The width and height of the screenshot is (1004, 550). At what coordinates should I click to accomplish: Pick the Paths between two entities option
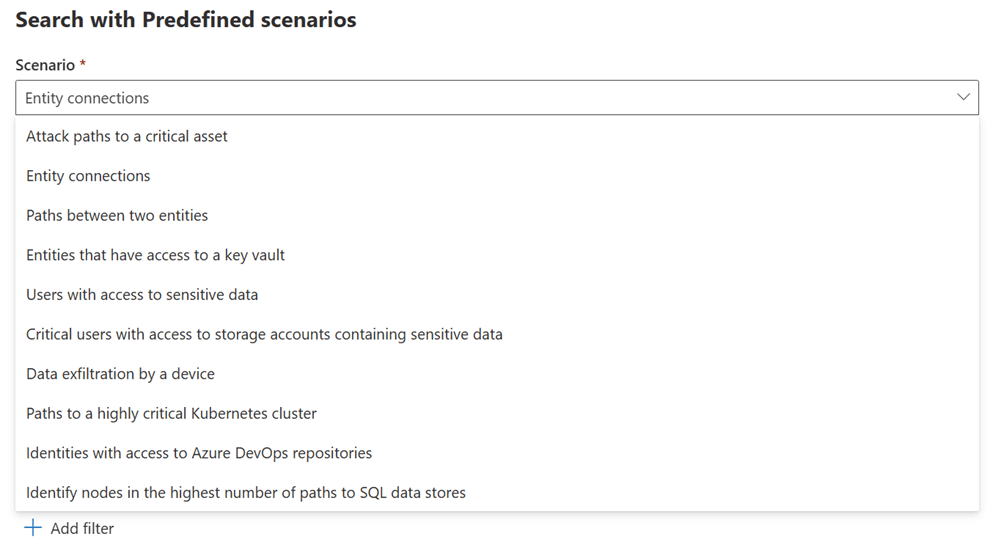pyautogui.click(x=117, y=215)
